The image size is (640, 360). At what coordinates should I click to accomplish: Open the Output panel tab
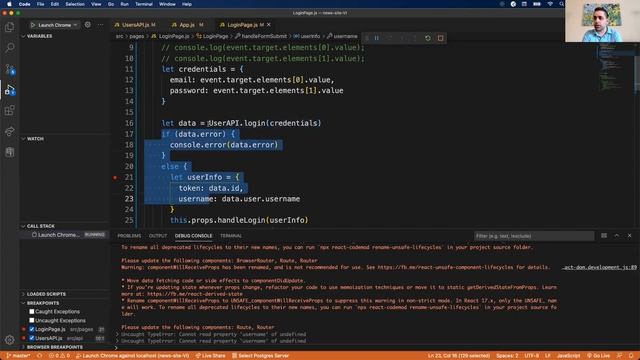[x=158, y=236]
